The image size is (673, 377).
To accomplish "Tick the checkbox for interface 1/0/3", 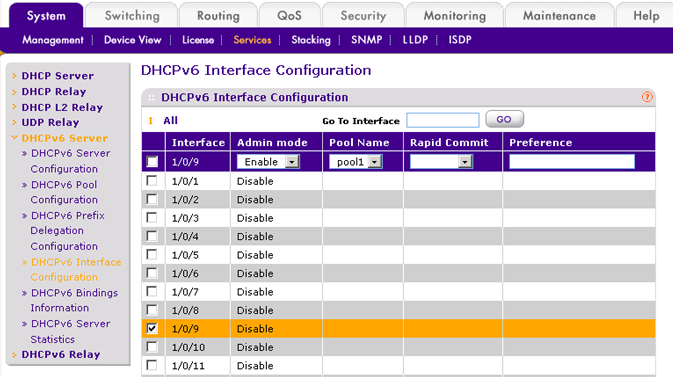I will click(152, 218).
